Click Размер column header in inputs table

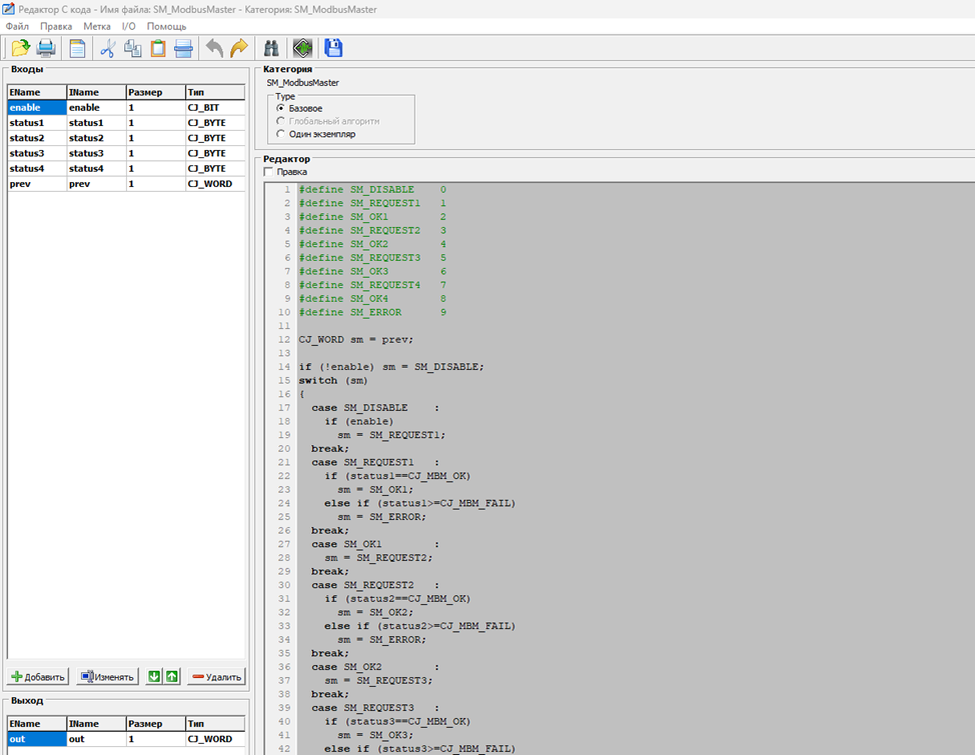point(155,92)
